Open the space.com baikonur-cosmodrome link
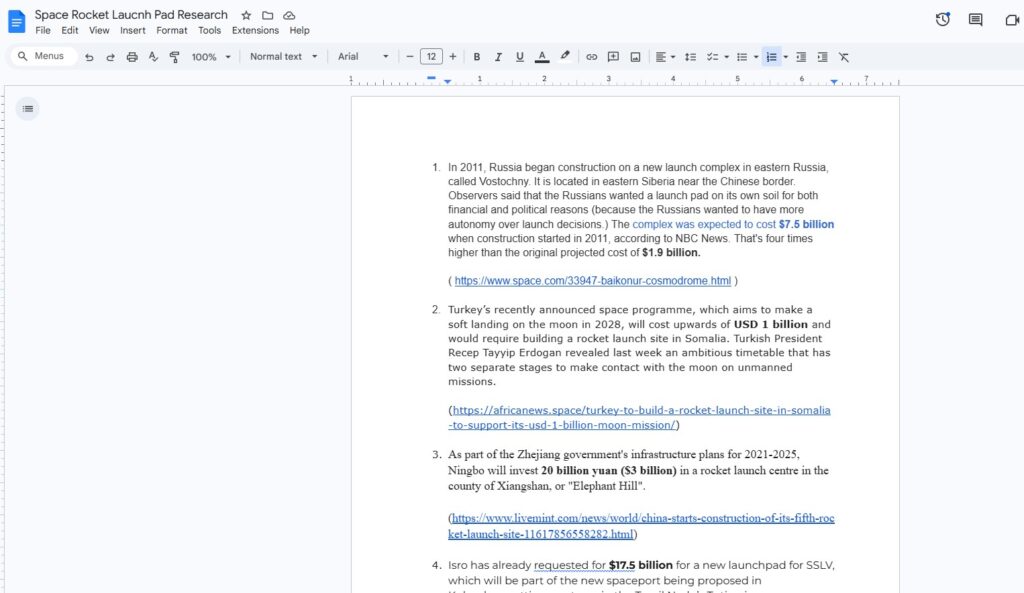This screenshot has width=1024, height=593. click(x=592, y=281)
